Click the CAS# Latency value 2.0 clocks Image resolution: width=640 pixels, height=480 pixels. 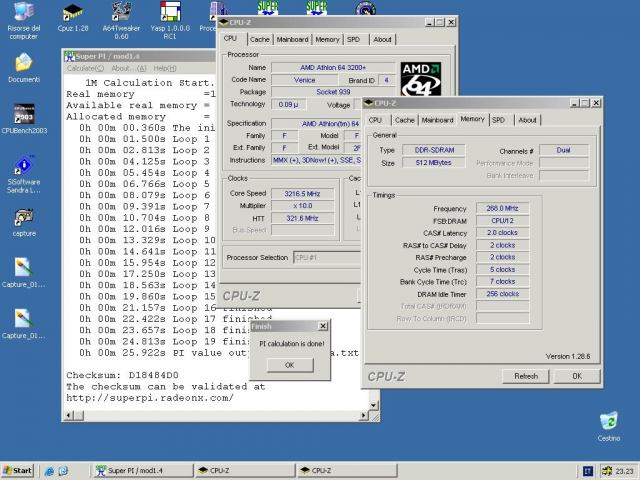click(502, 233)
